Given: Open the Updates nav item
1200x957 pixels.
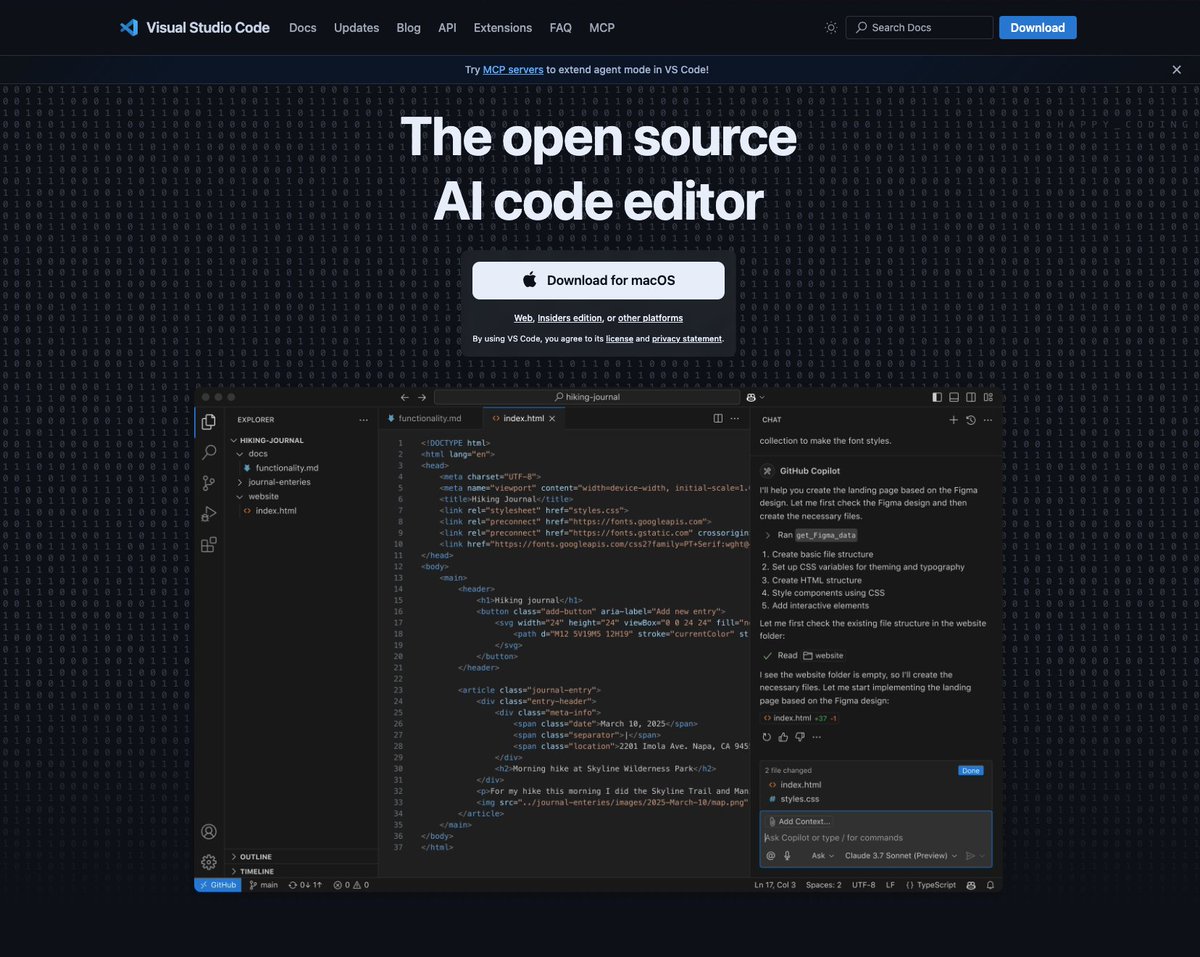Looking at the screenshot, I should pyautogui.click(x=356, y=28).
